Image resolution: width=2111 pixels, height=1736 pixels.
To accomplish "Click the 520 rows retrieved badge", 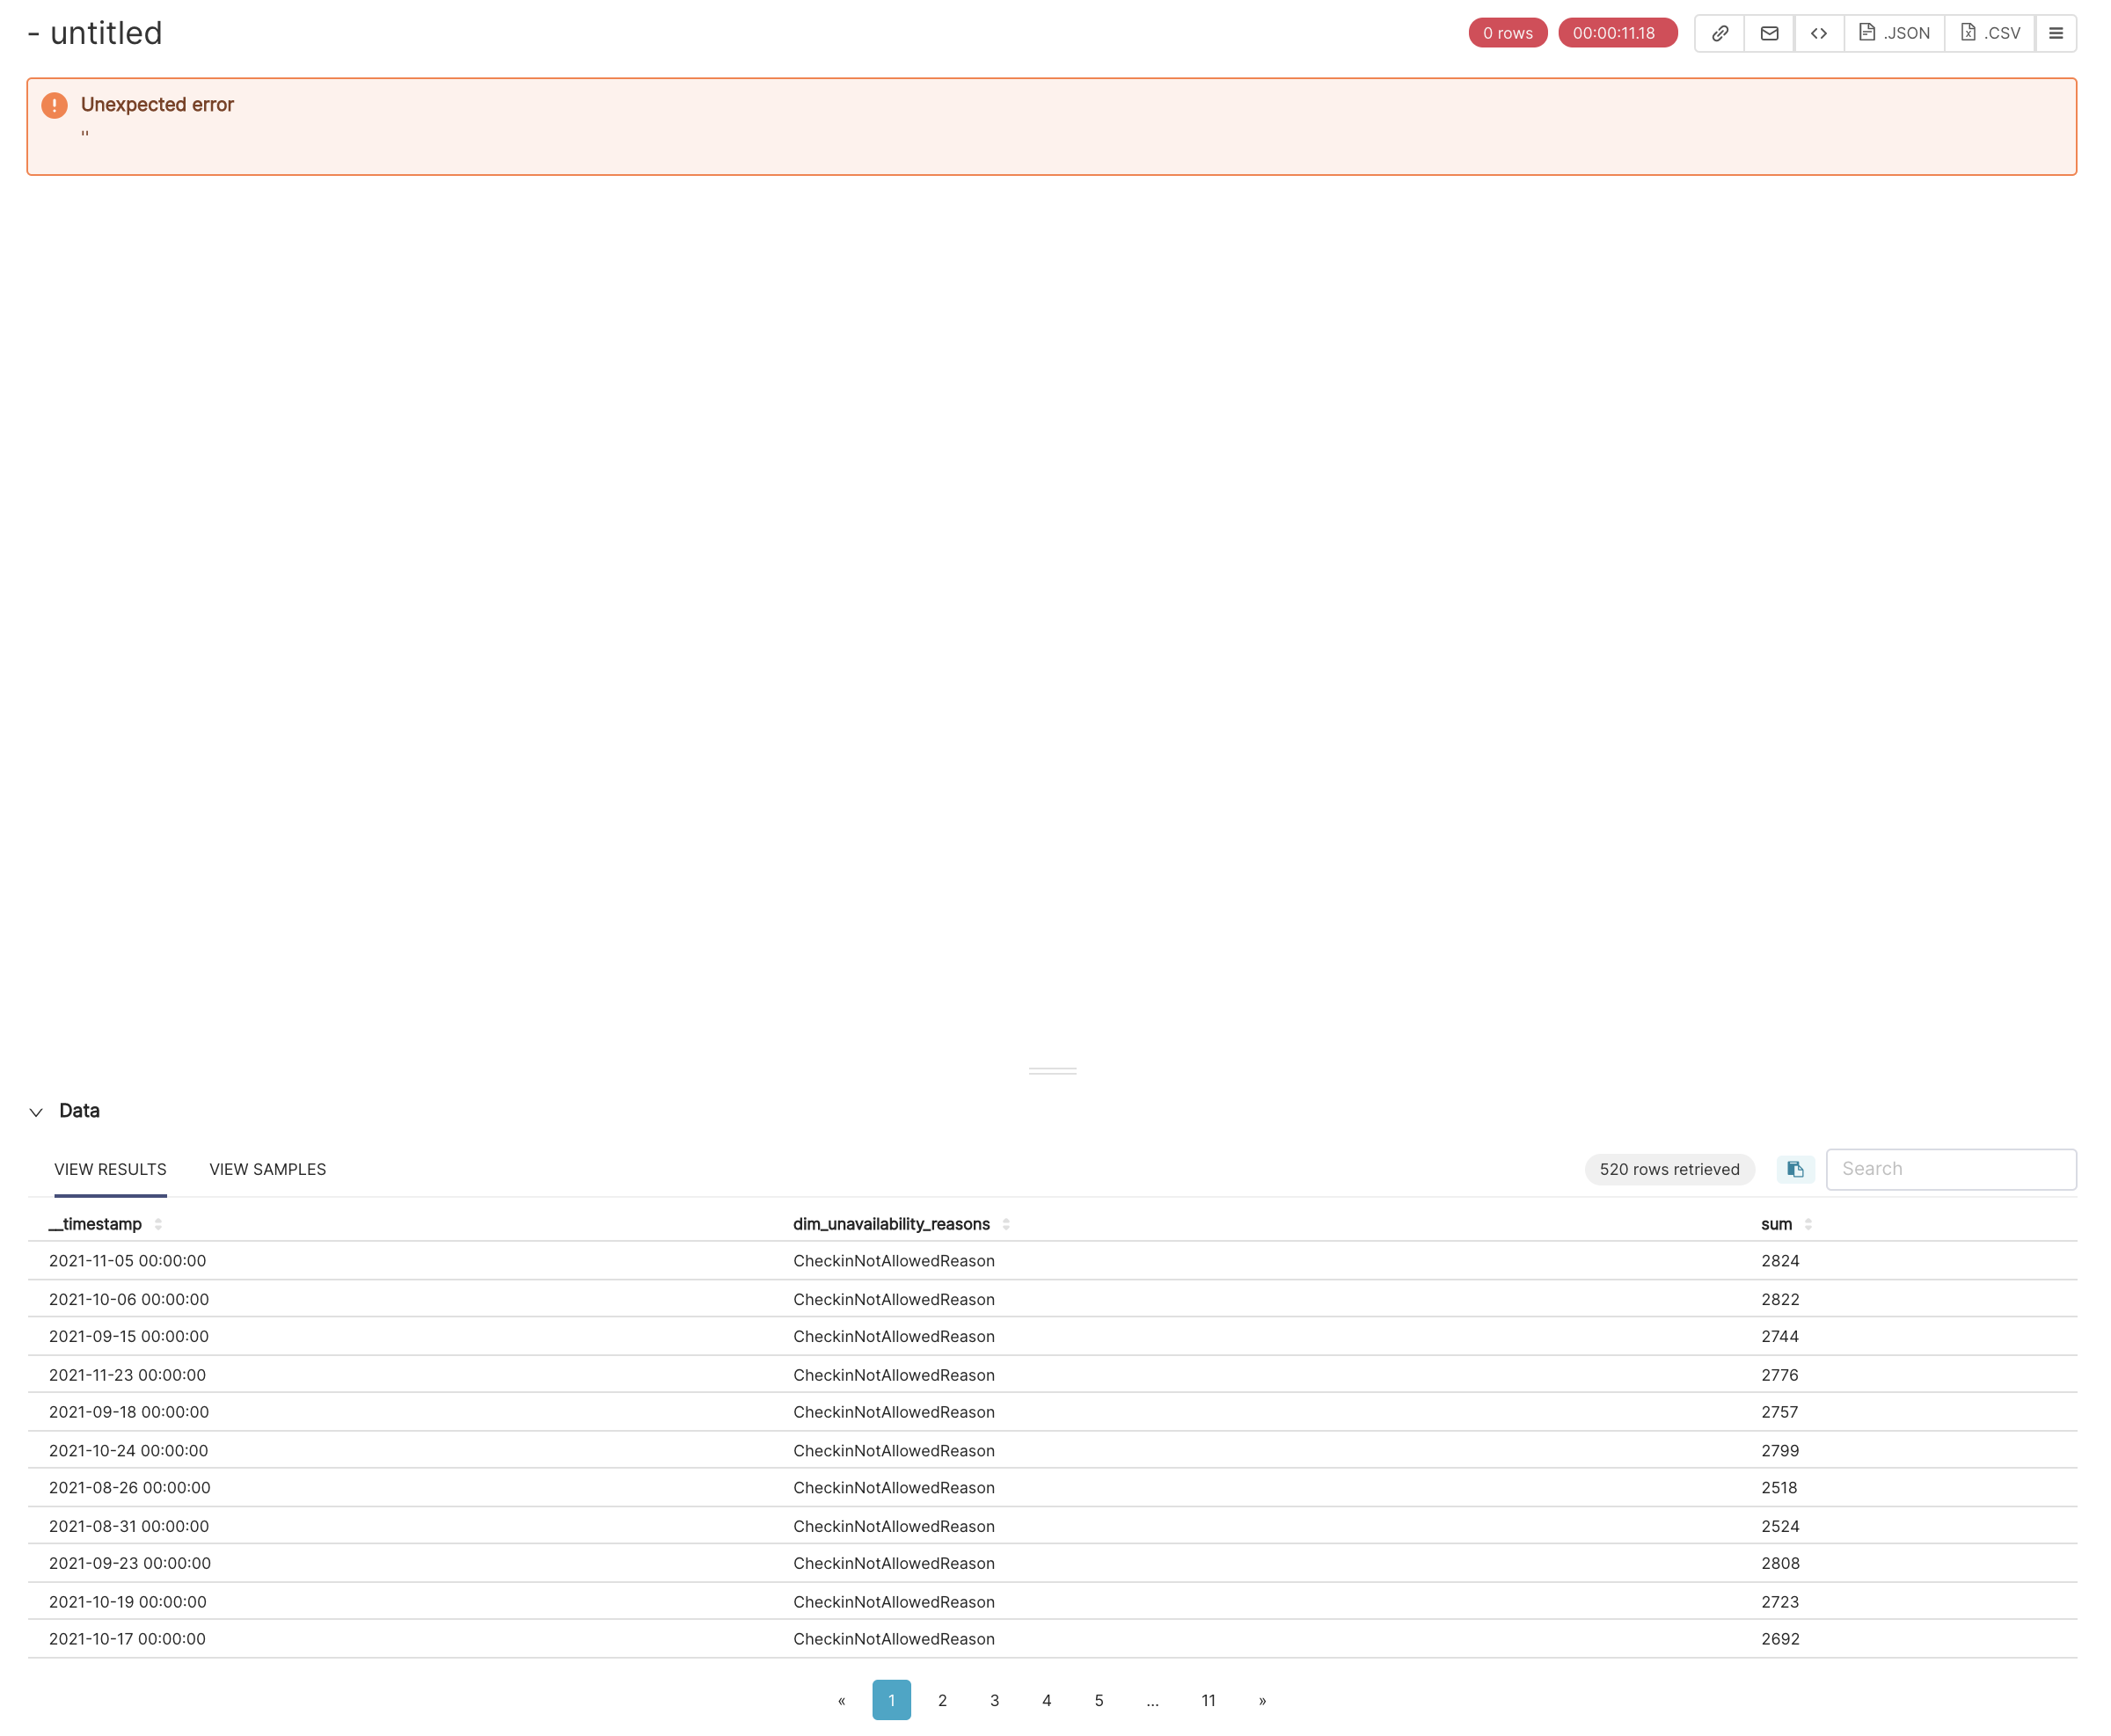I will (x=1668, y=1169).
